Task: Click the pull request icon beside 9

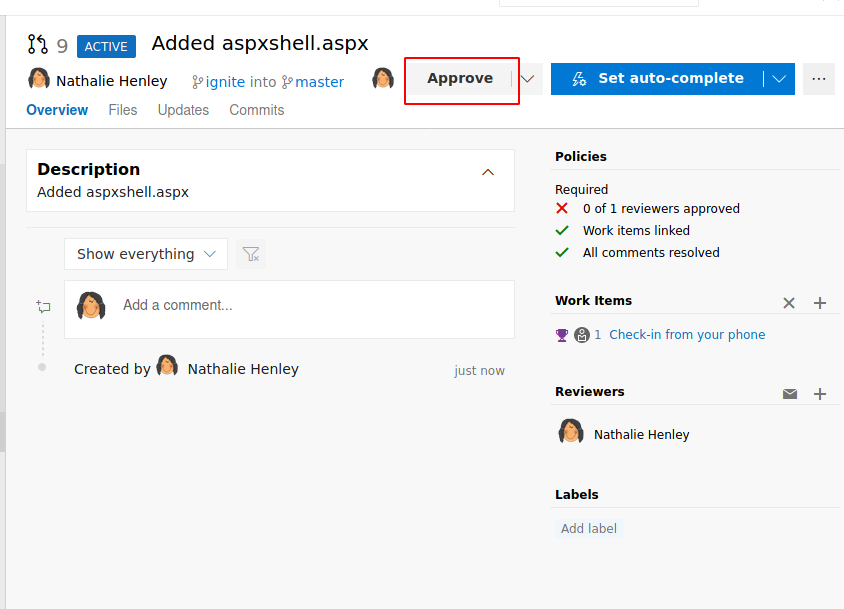Action: tap(38, 45)
